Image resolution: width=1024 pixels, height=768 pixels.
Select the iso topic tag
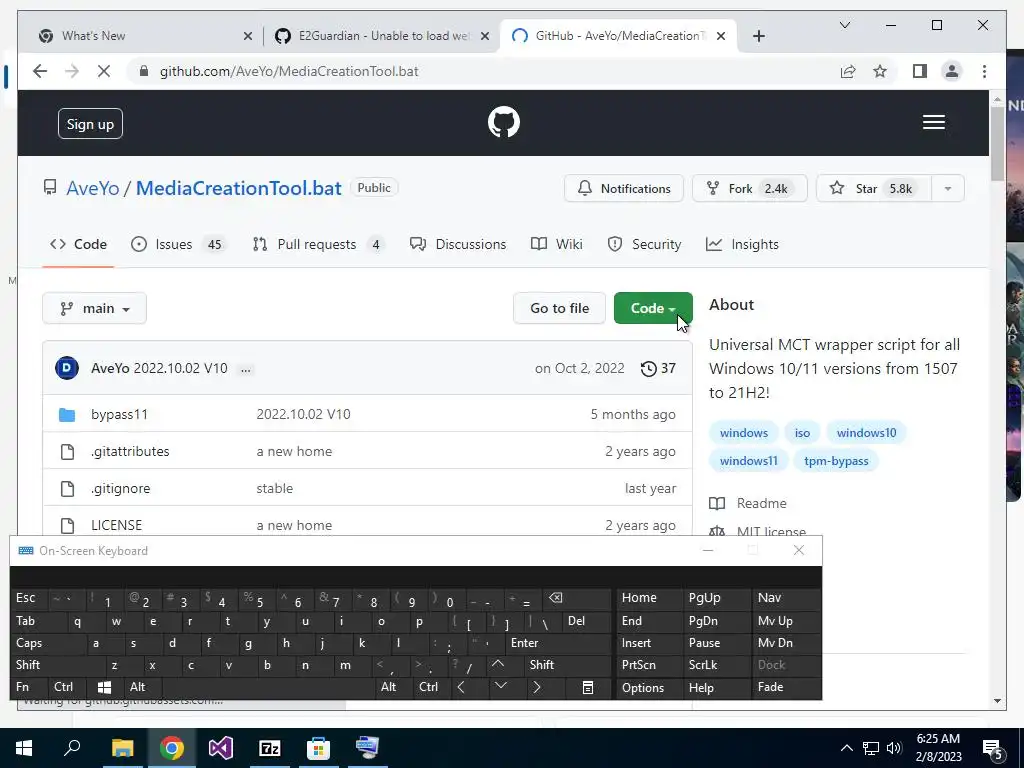tap(802, 433)
